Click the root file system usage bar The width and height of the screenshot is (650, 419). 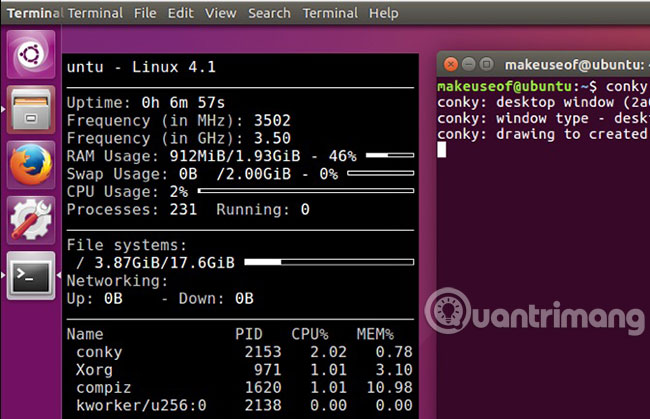point(329,262)
